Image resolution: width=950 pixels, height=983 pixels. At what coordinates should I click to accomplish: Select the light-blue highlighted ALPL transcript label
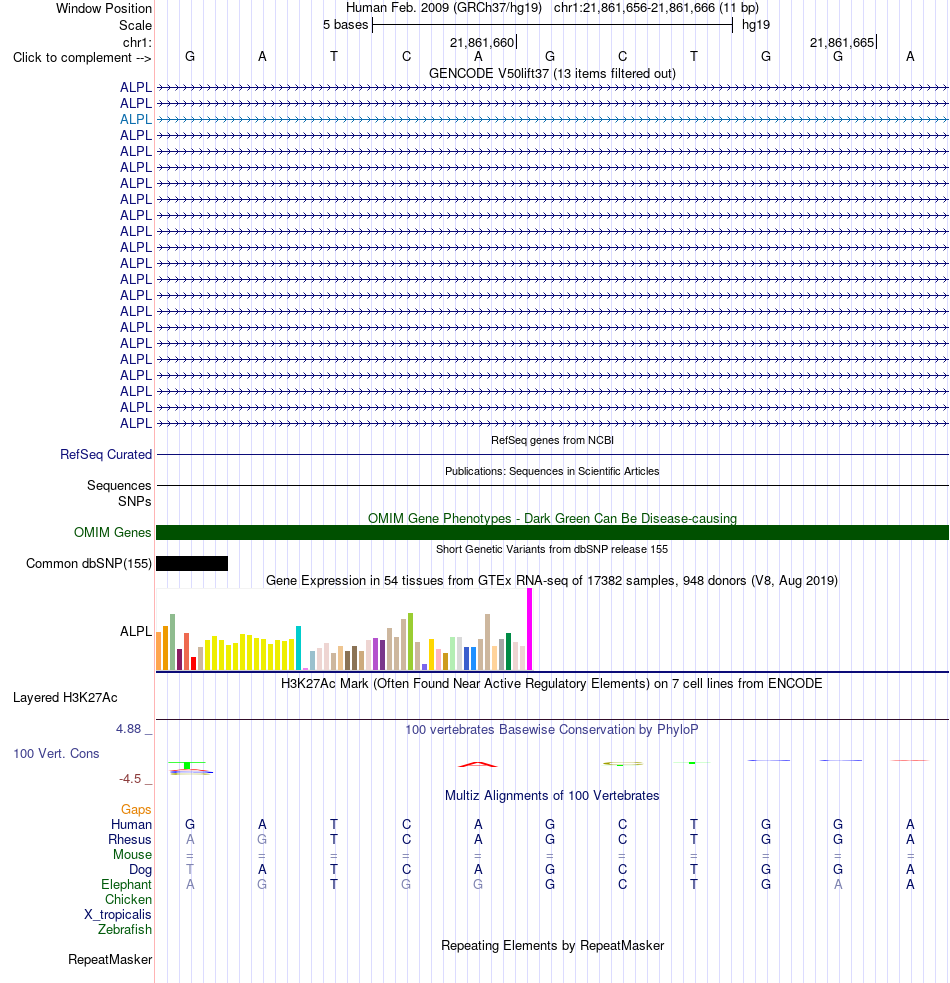[136, 119]
